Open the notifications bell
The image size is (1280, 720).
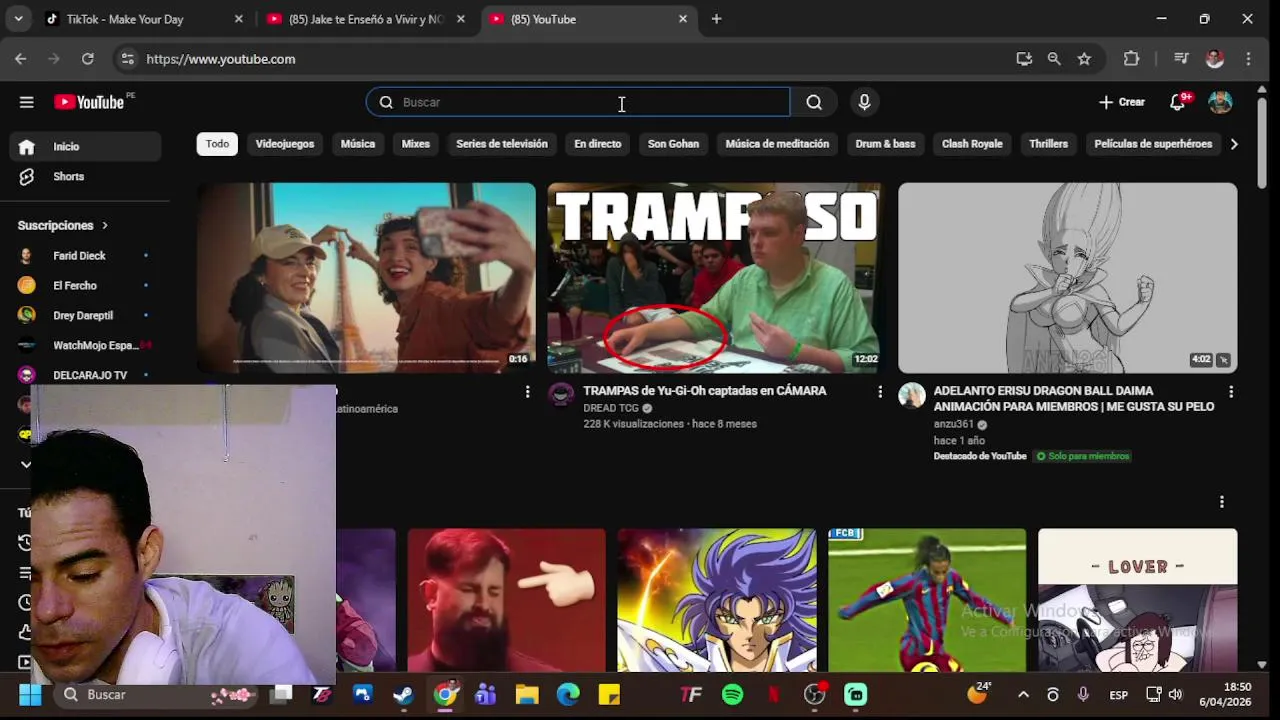[x=1178, y=102]
